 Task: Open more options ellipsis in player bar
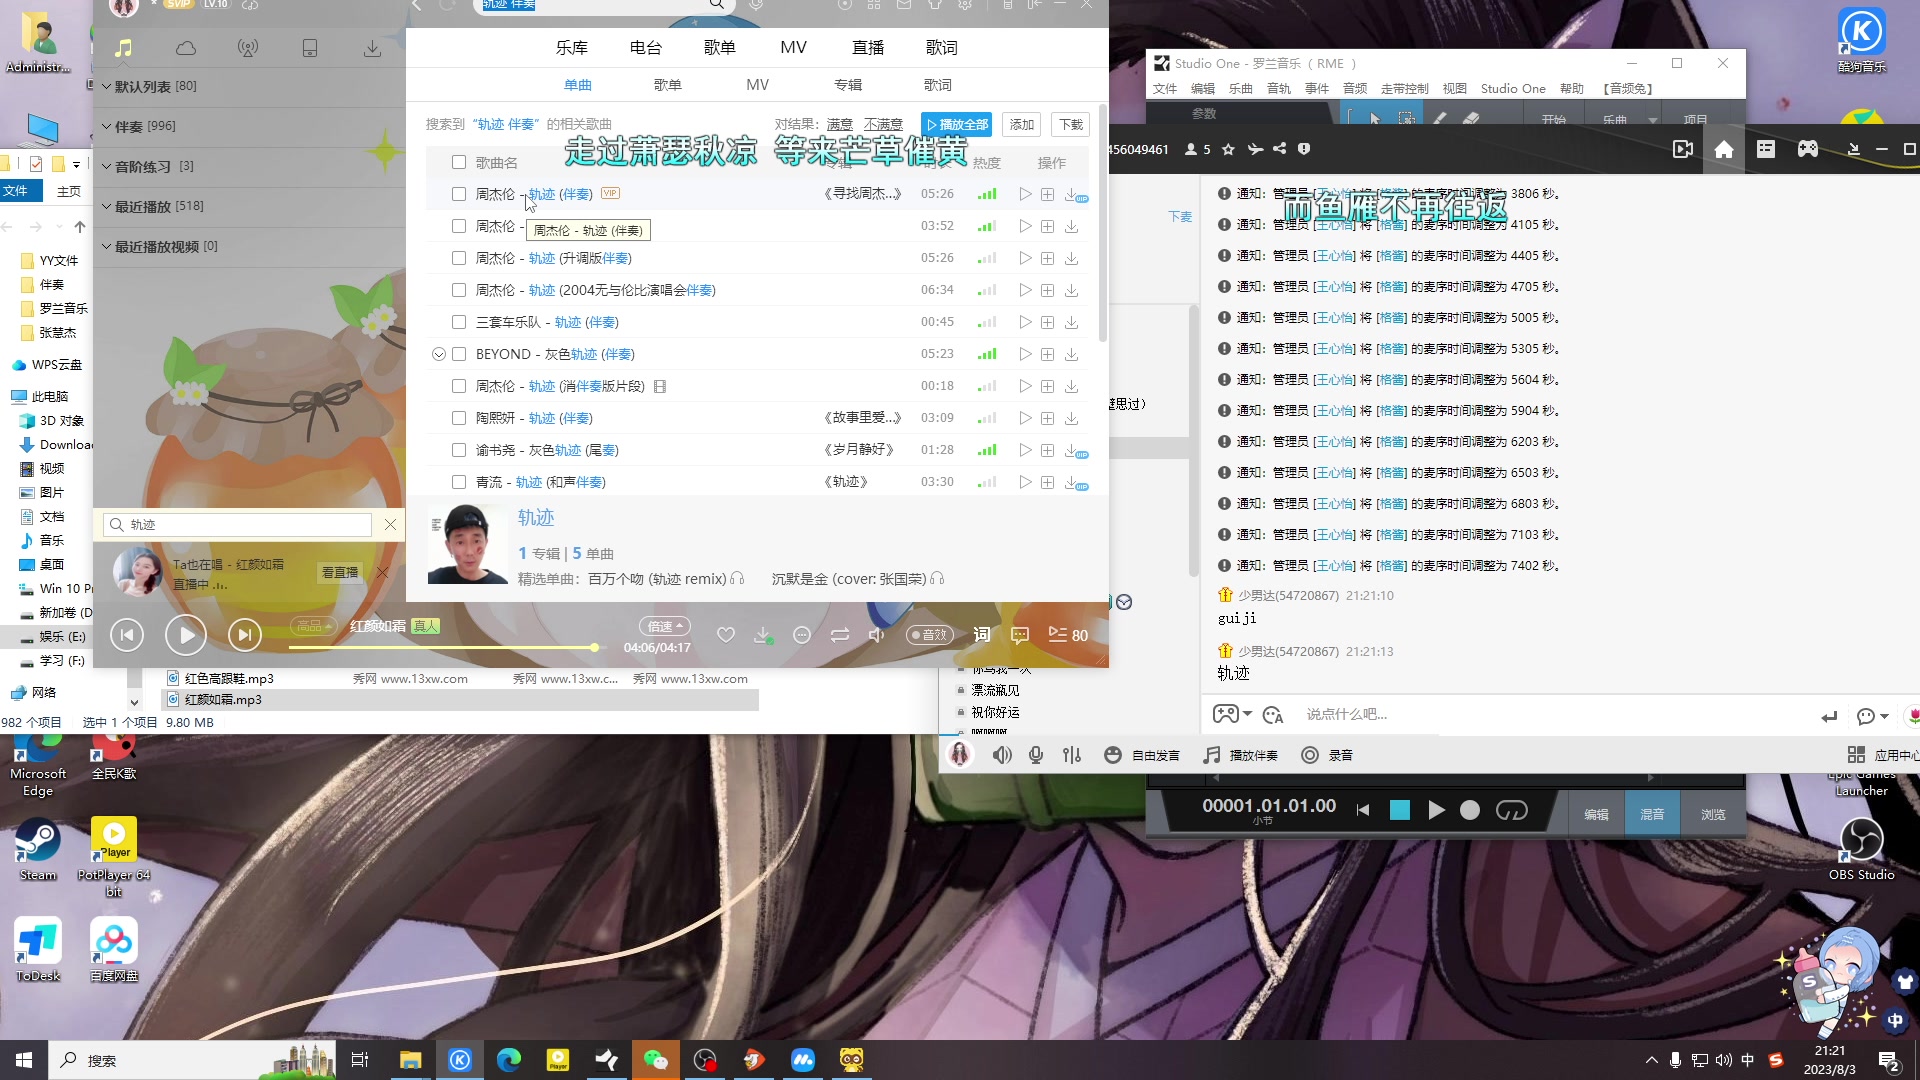click(x=802, y=635)
